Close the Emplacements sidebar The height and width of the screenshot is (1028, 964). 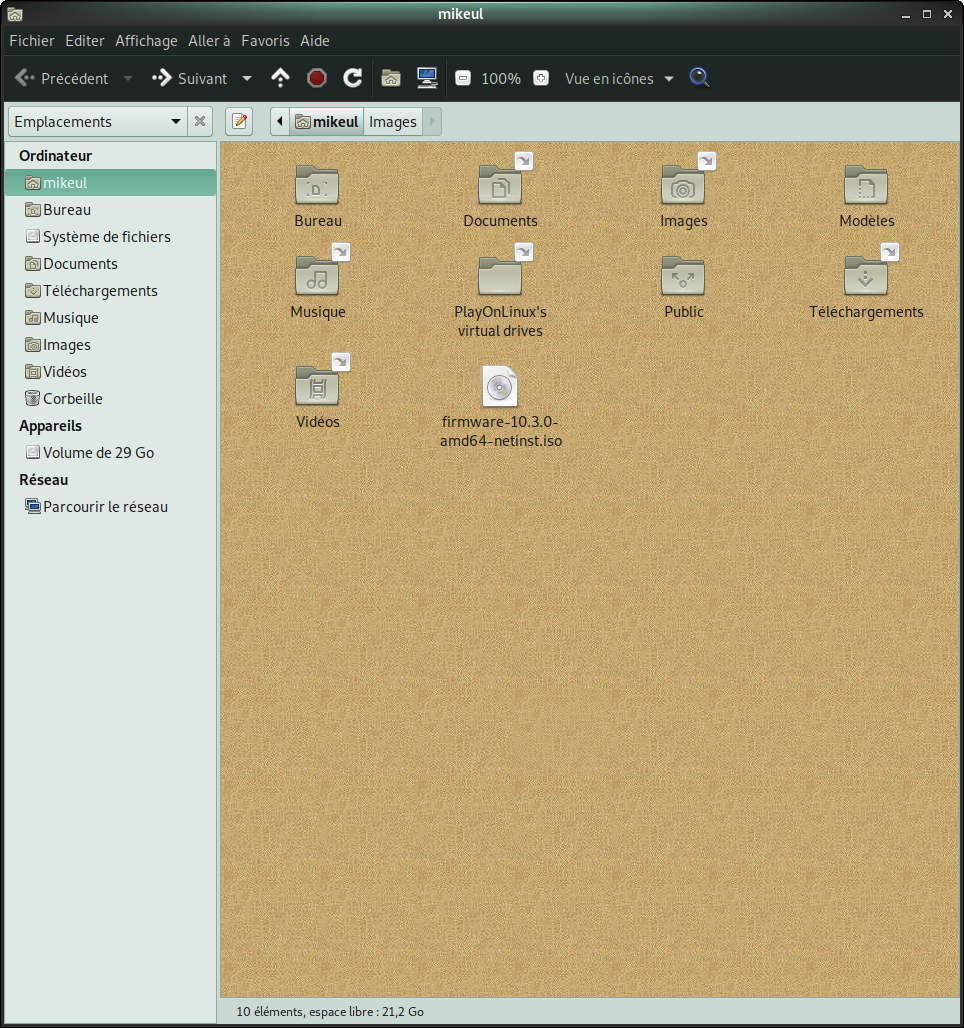tap(200, 121)
